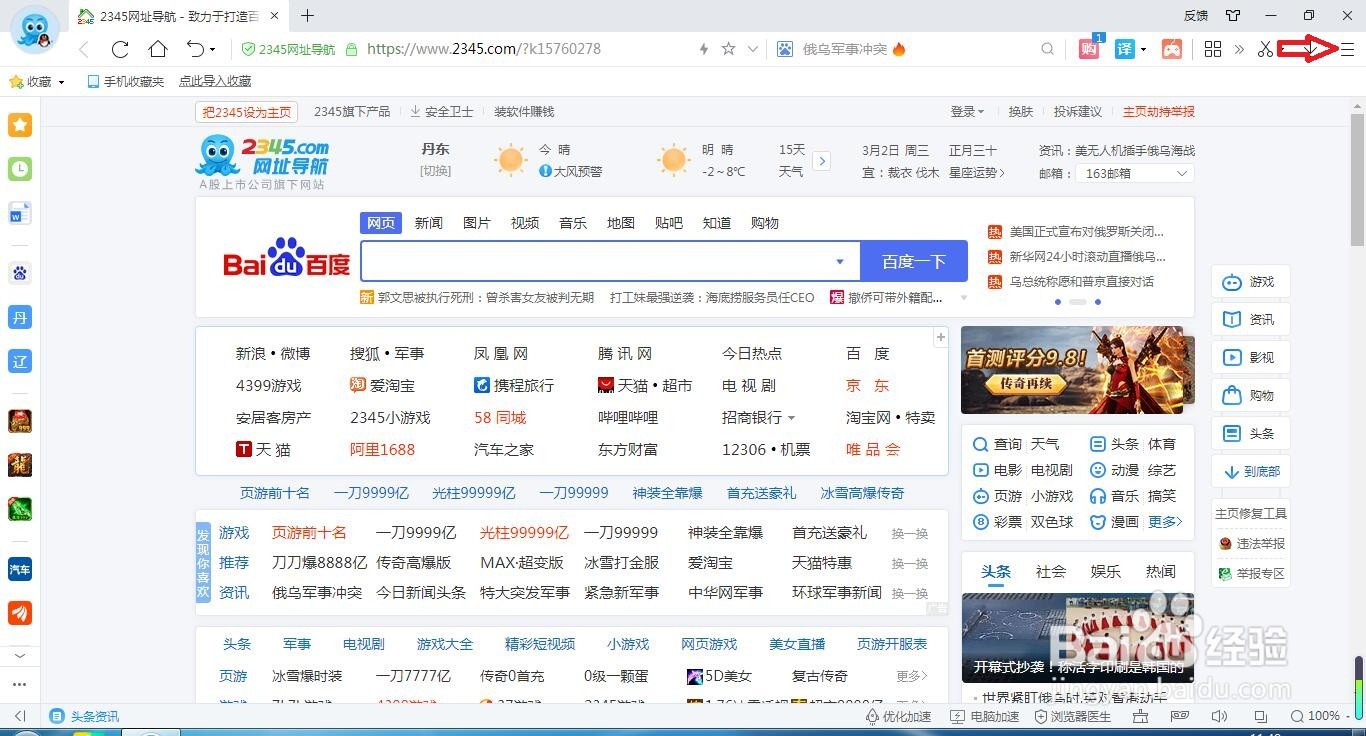
Task: Switch to the 新闻 search tab
Action: tap(428, 222)
